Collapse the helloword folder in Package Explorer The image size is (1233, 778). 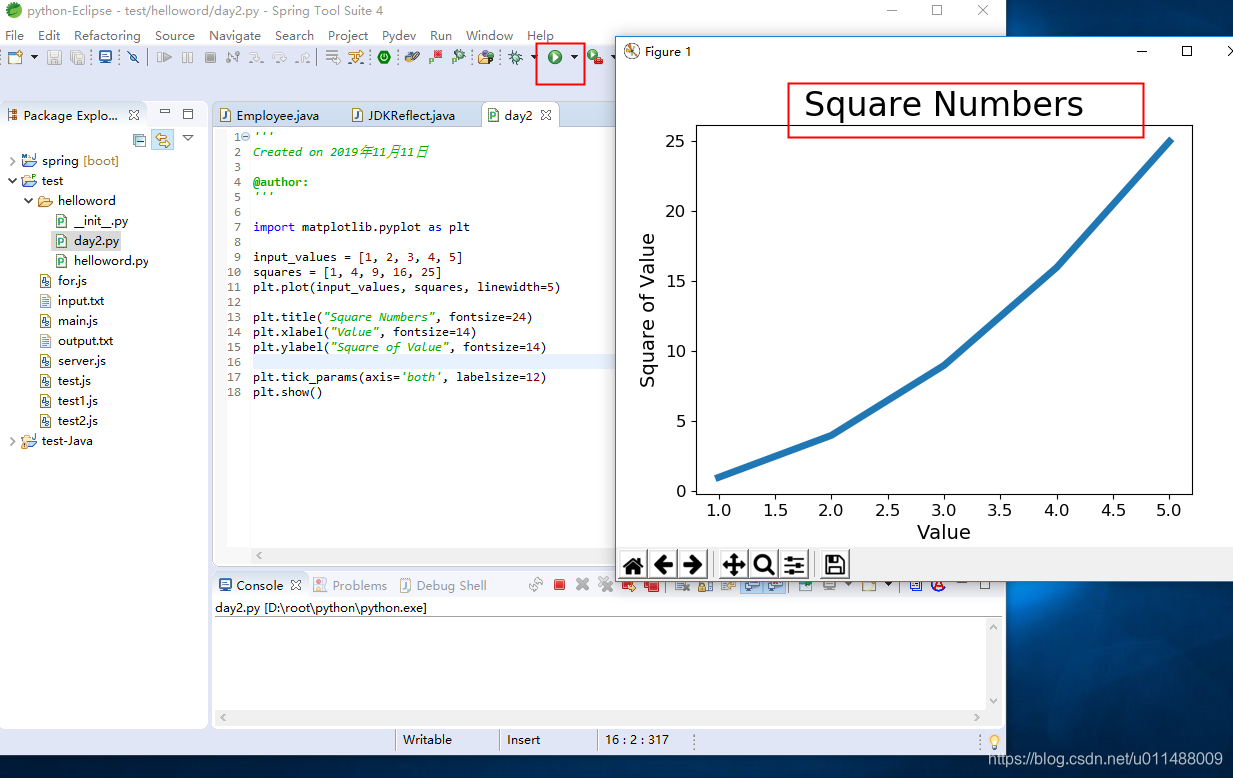click(x=28, y=200)
